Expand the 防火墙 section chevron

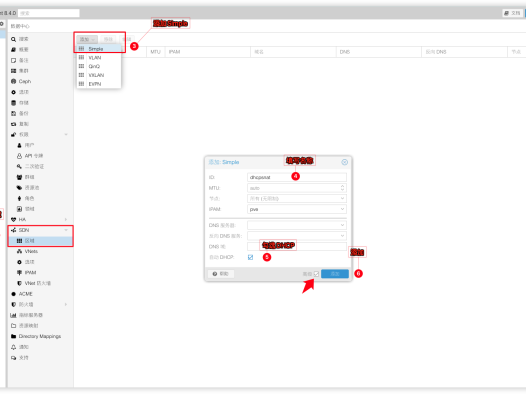pos(66,304)
